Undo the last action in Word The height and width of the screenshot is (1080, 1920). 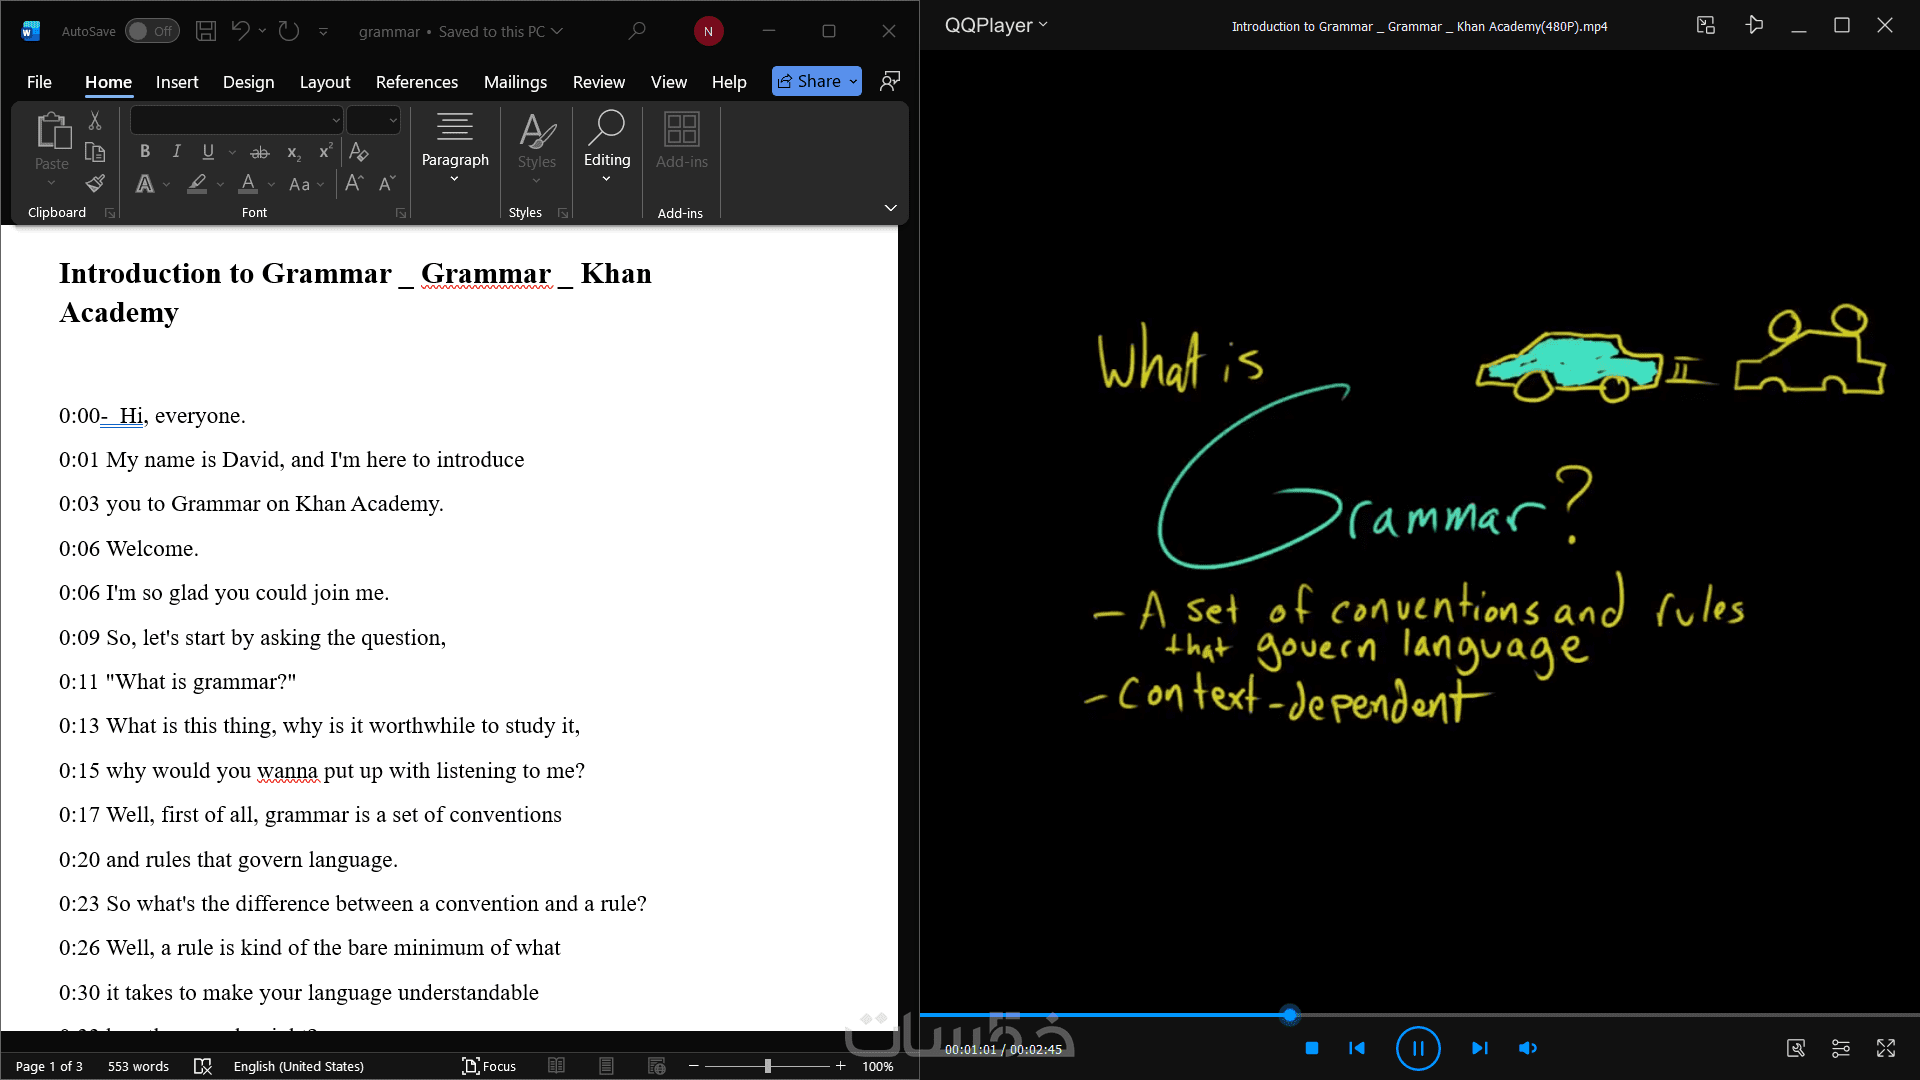240,31
